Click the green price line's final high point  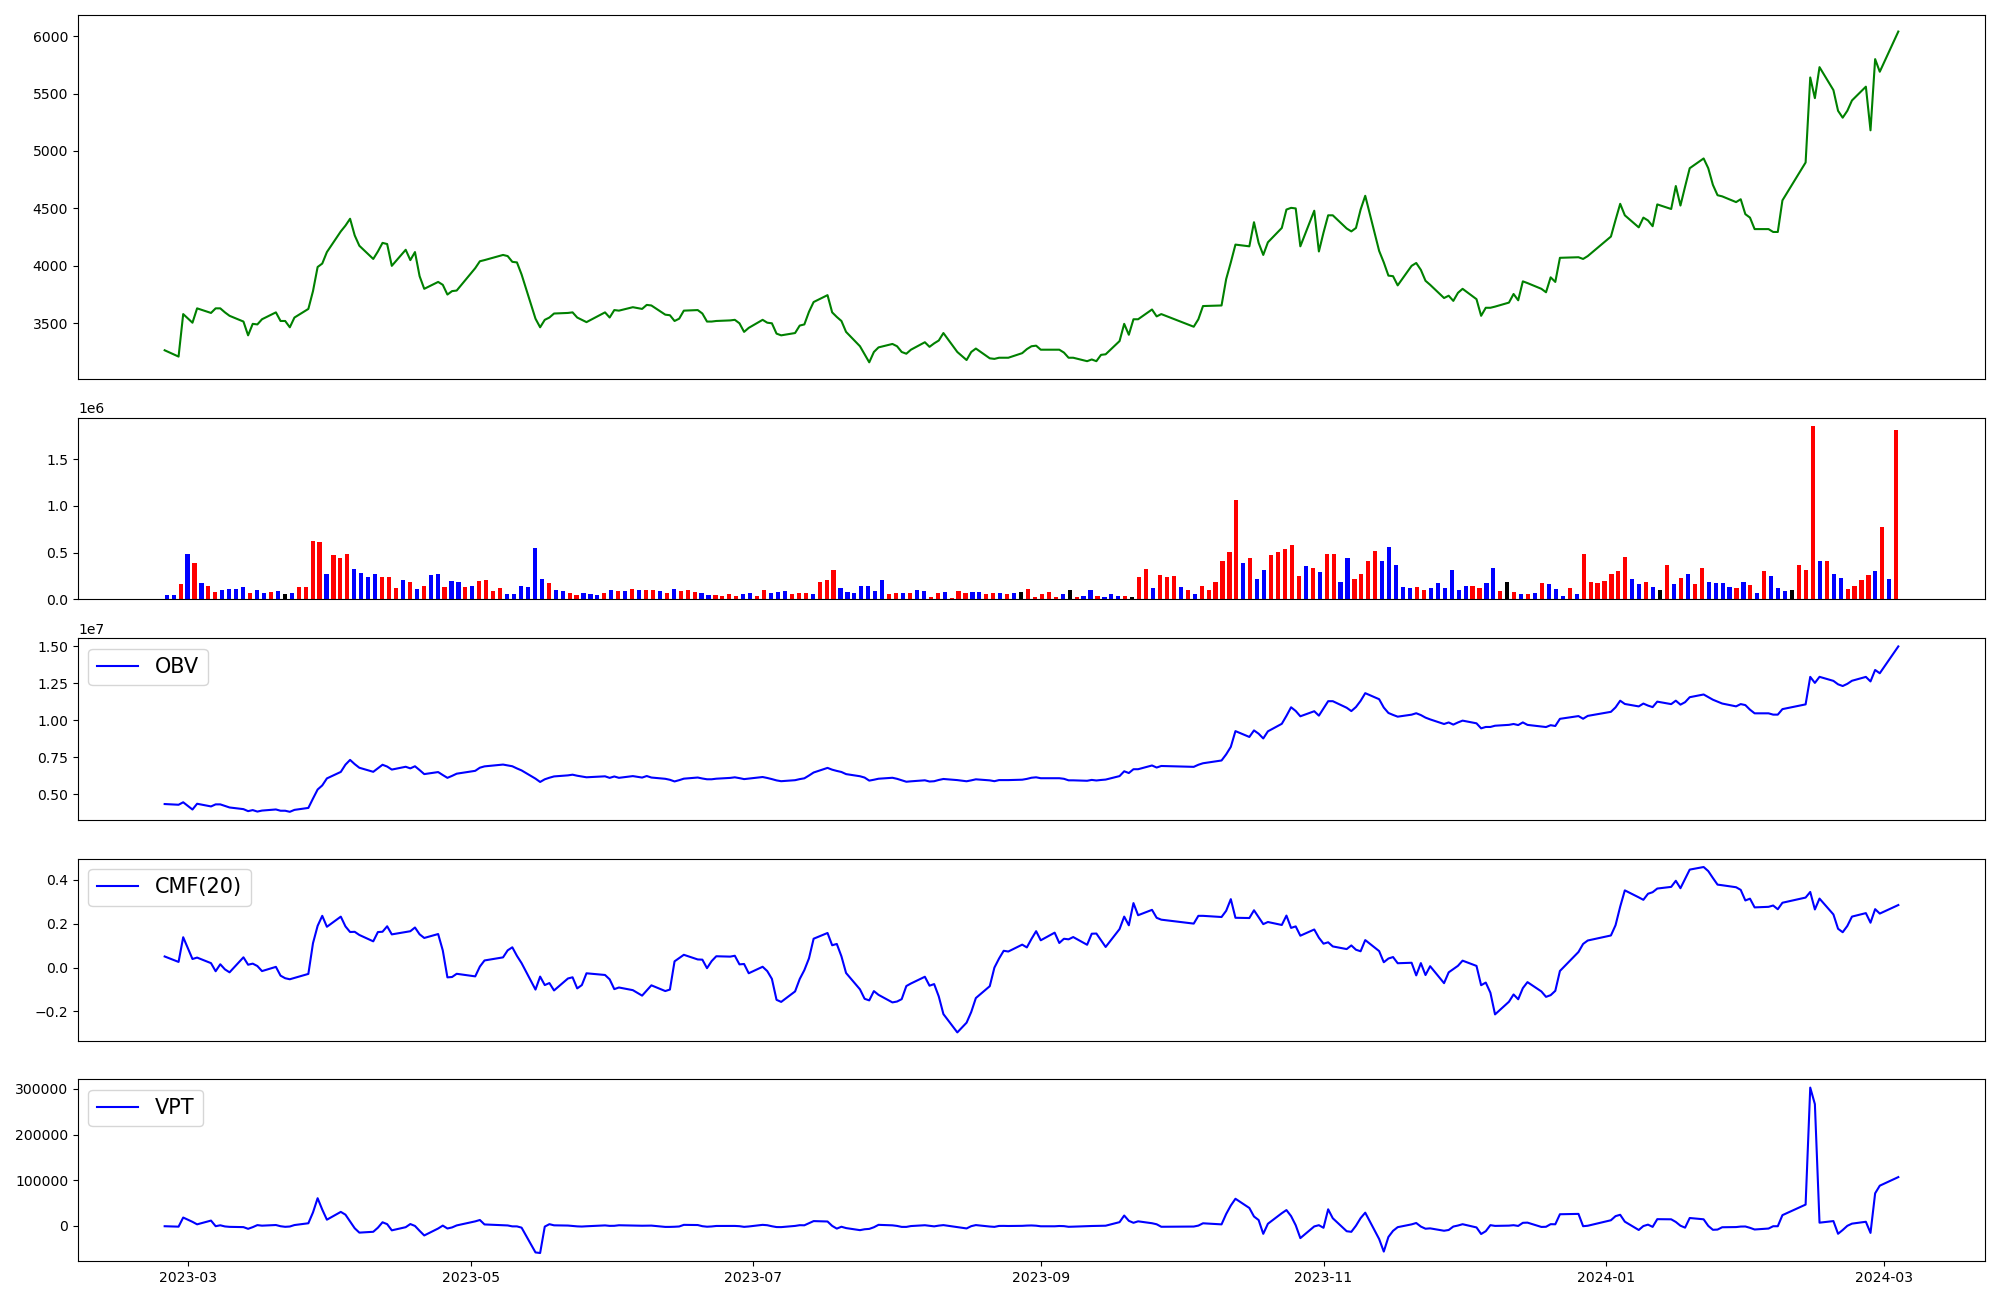(1898, 31)
